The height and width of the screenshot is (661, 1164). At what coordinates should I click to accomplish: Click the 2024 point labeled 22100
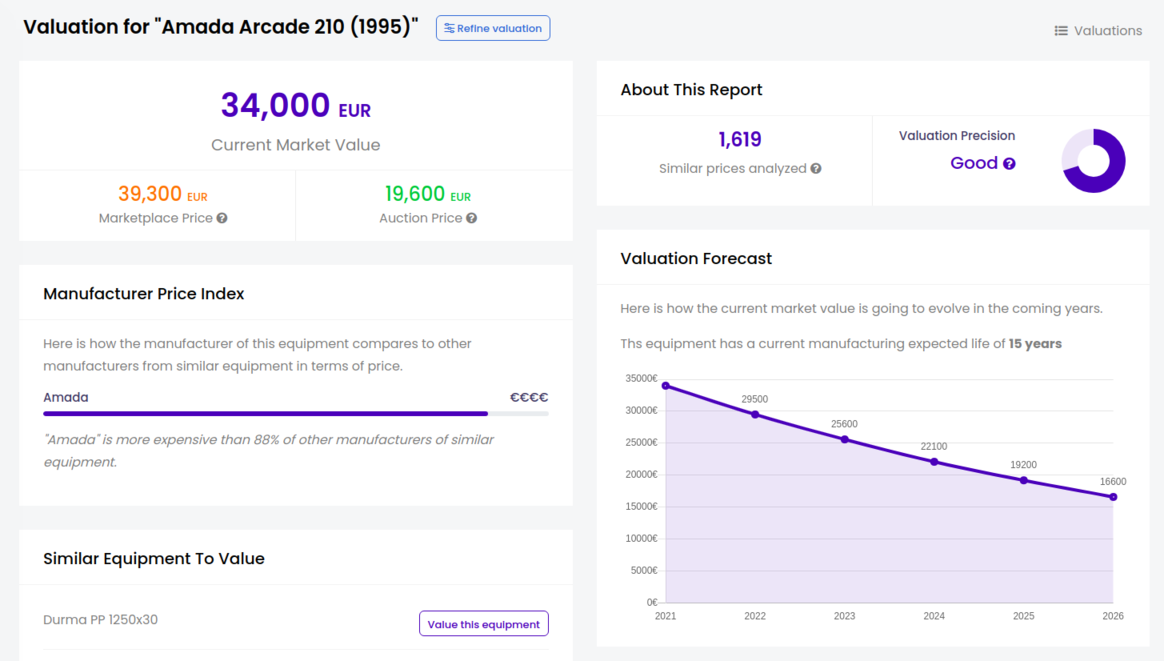click(x=934, y=462)
